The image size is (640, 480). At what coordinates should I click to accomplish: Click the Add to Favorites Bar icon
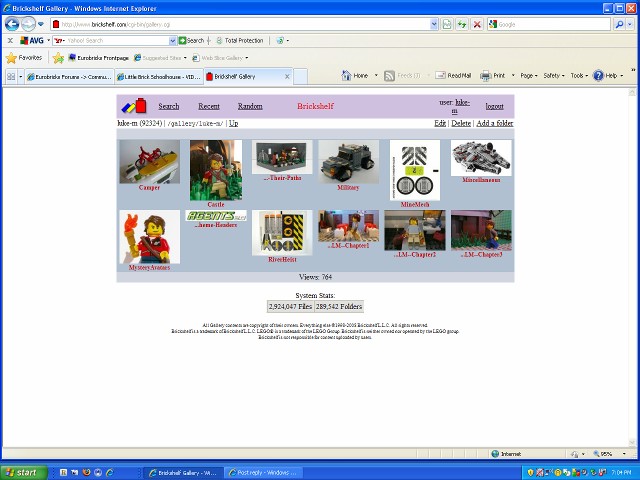click(x=58, y=58)
